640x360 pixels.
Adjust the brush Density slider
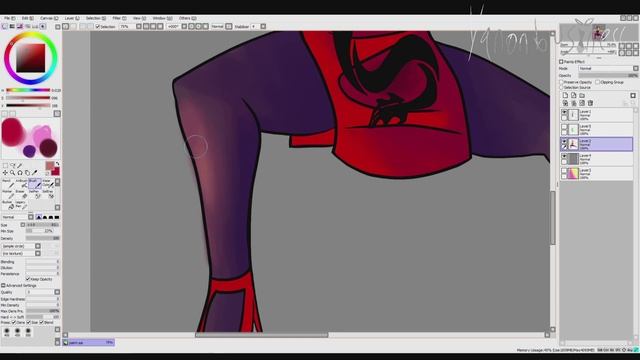pyautogui.click(x=43, y=238)
